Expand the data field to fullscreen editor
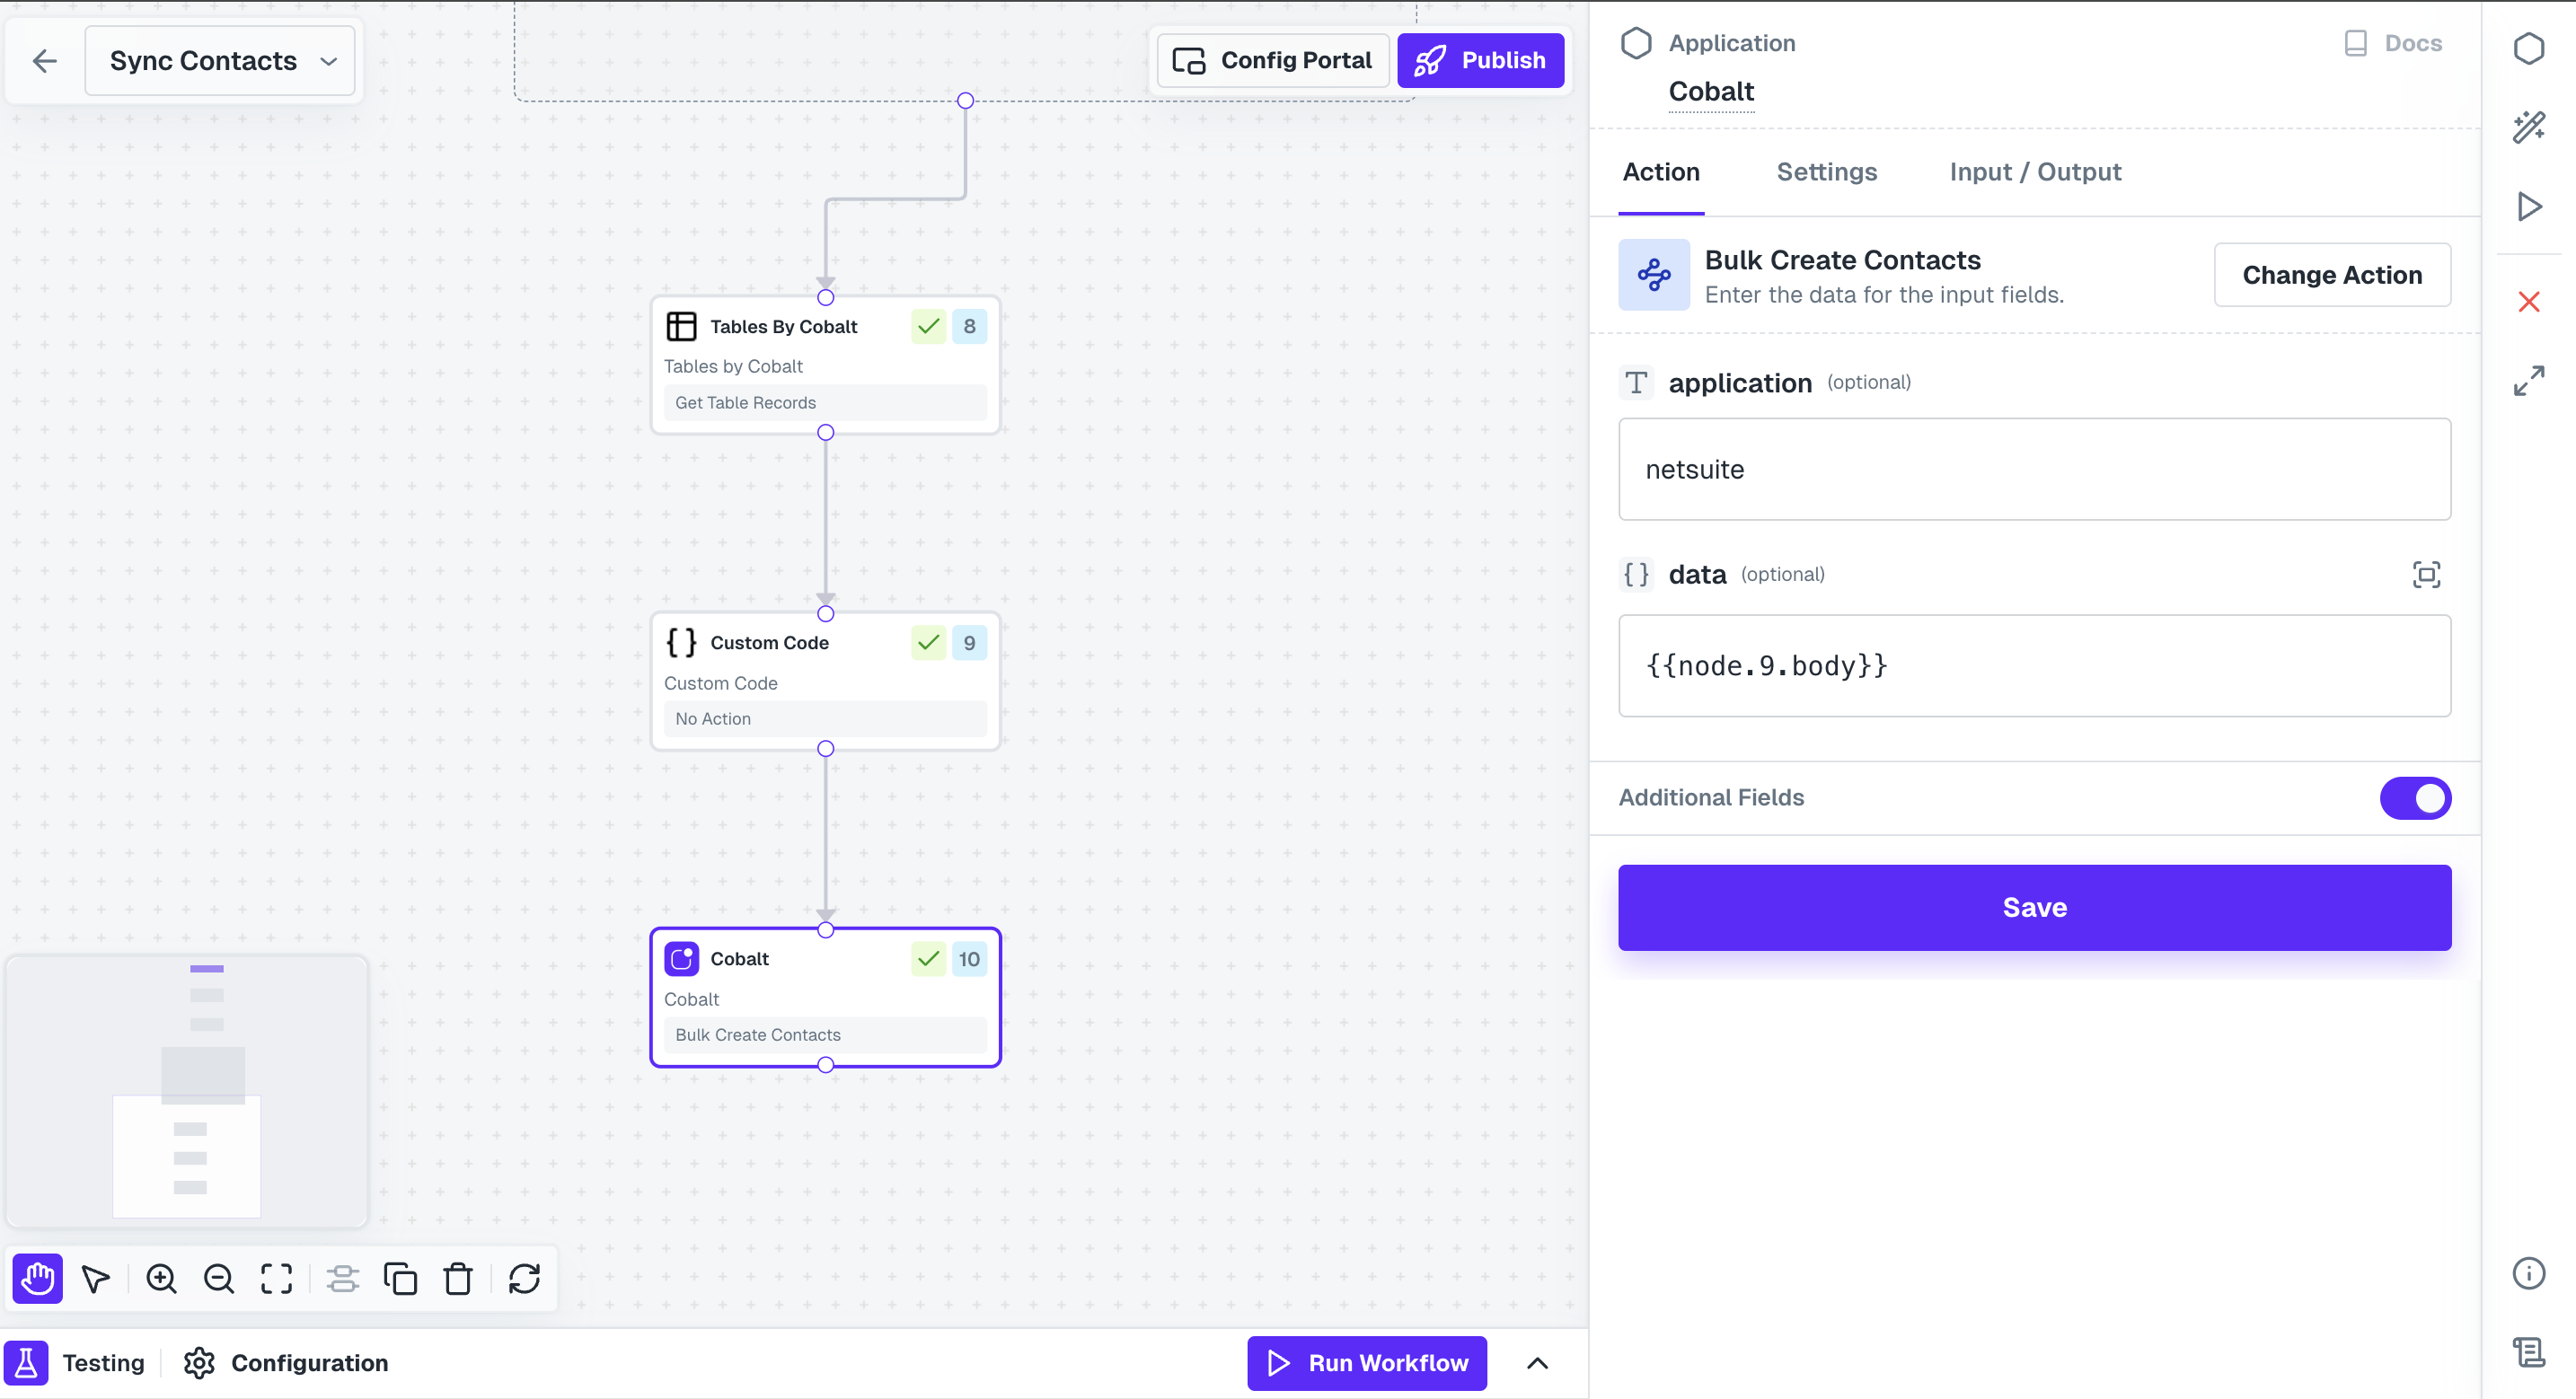 [x=2426, y=574]
